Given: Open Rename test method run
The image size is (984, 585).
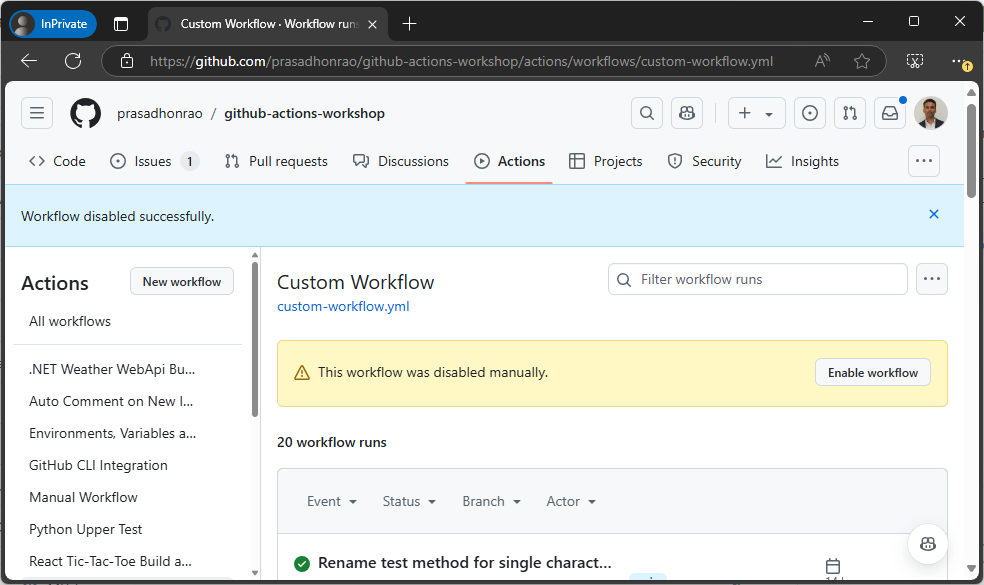Looking at the screenshot, I should point(464,562).
